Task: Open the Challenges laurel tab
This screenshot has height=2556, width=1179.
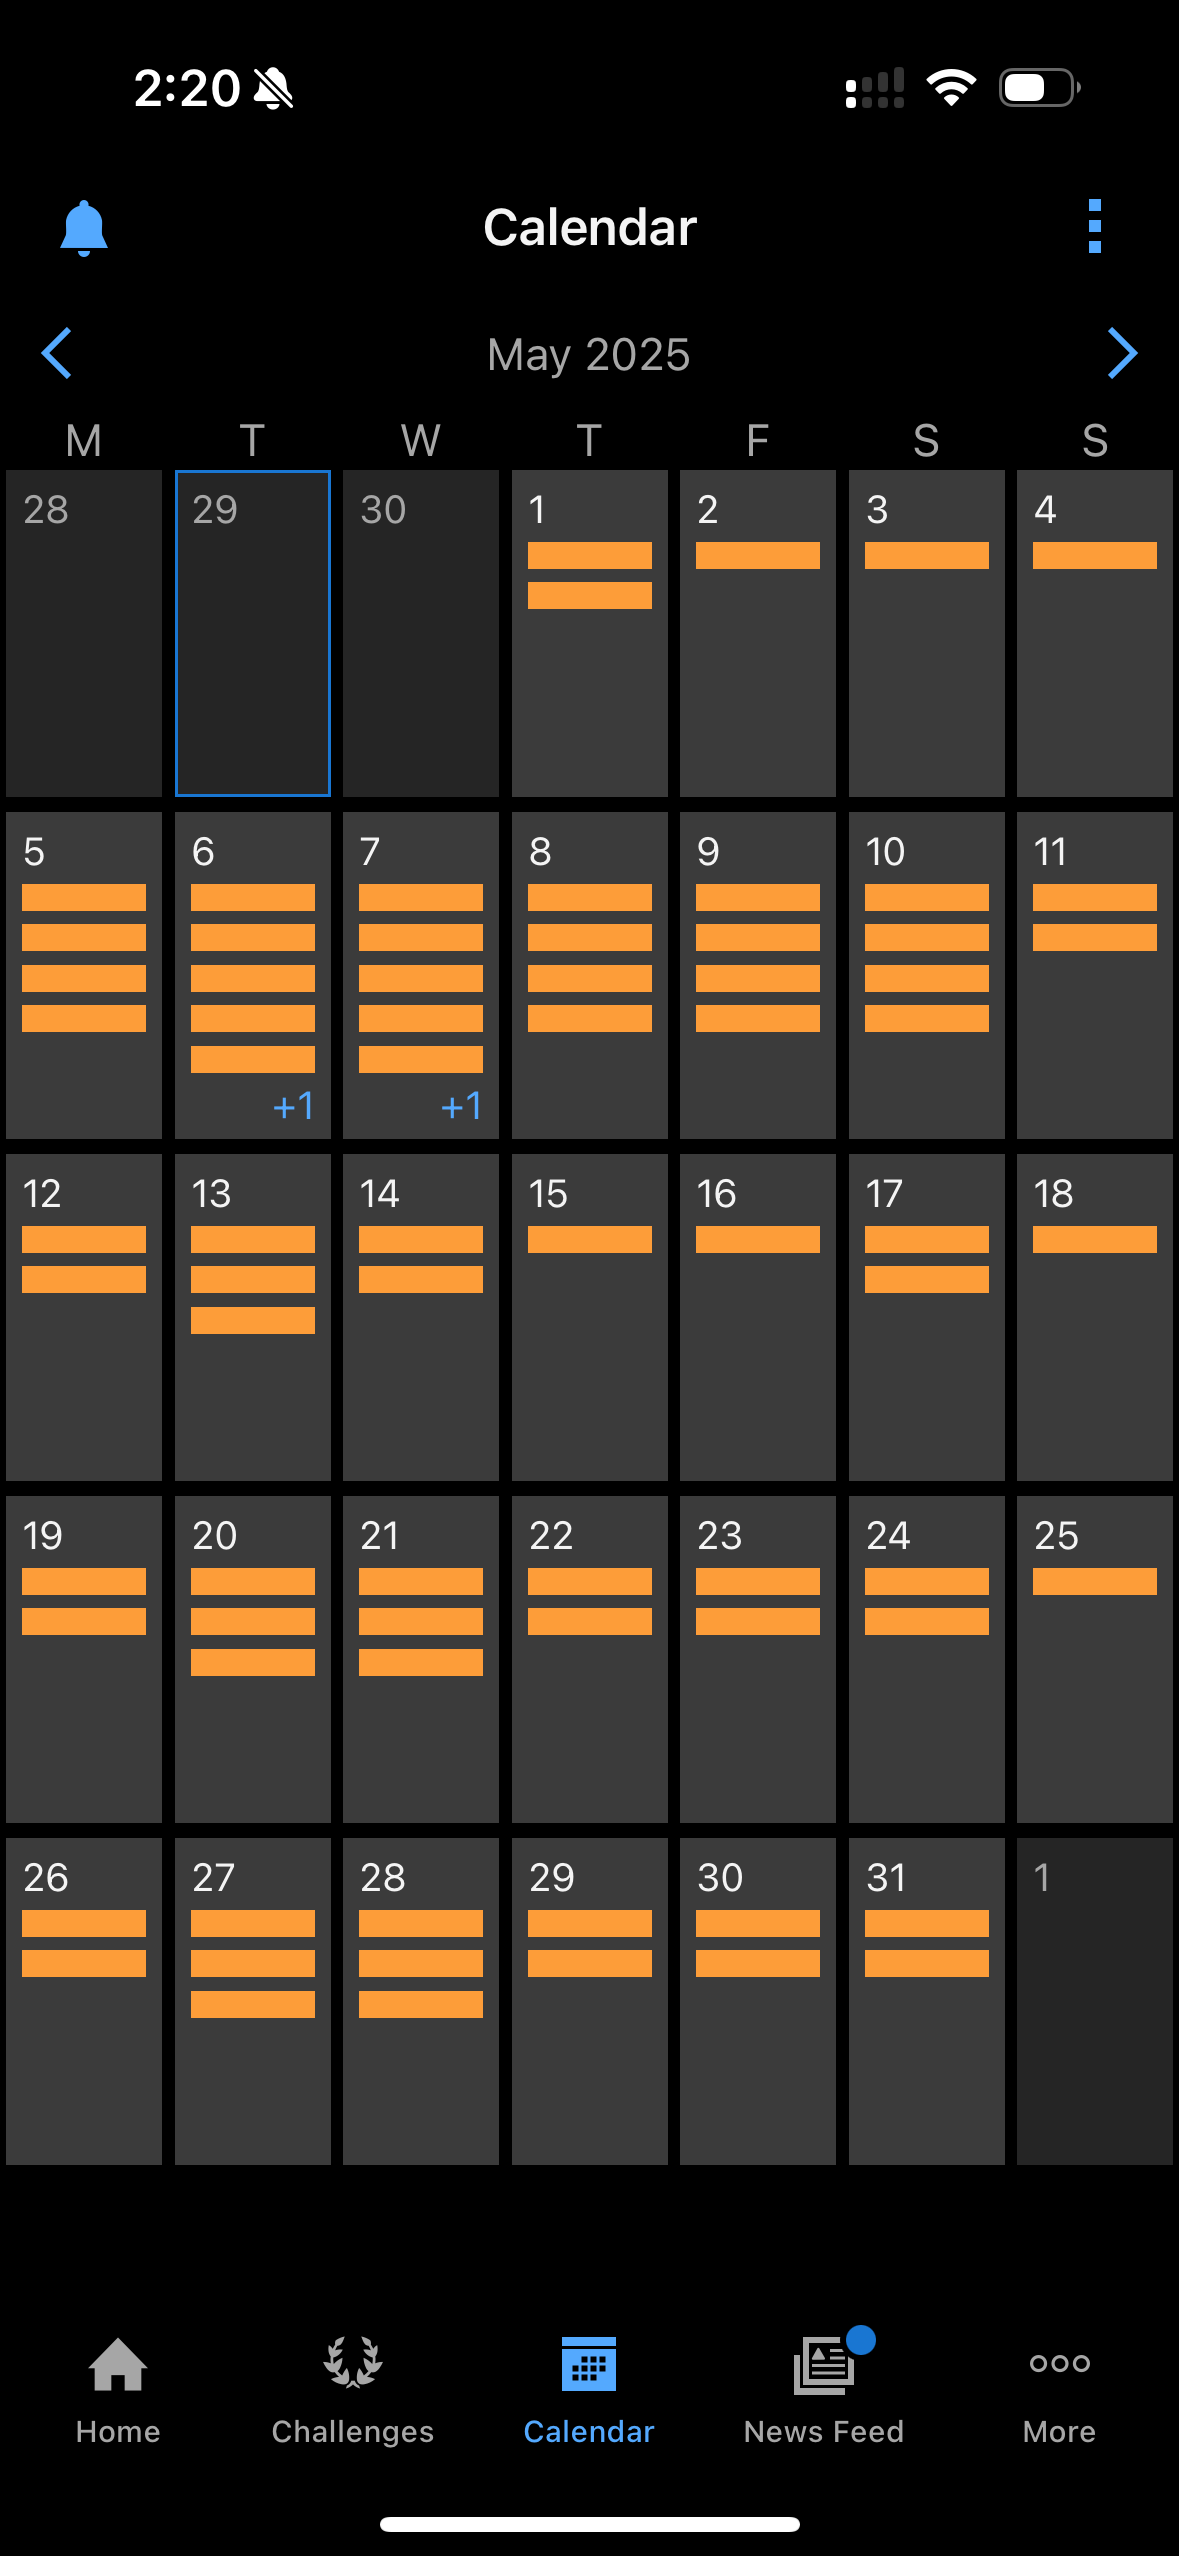Action: coord(353,2390)
